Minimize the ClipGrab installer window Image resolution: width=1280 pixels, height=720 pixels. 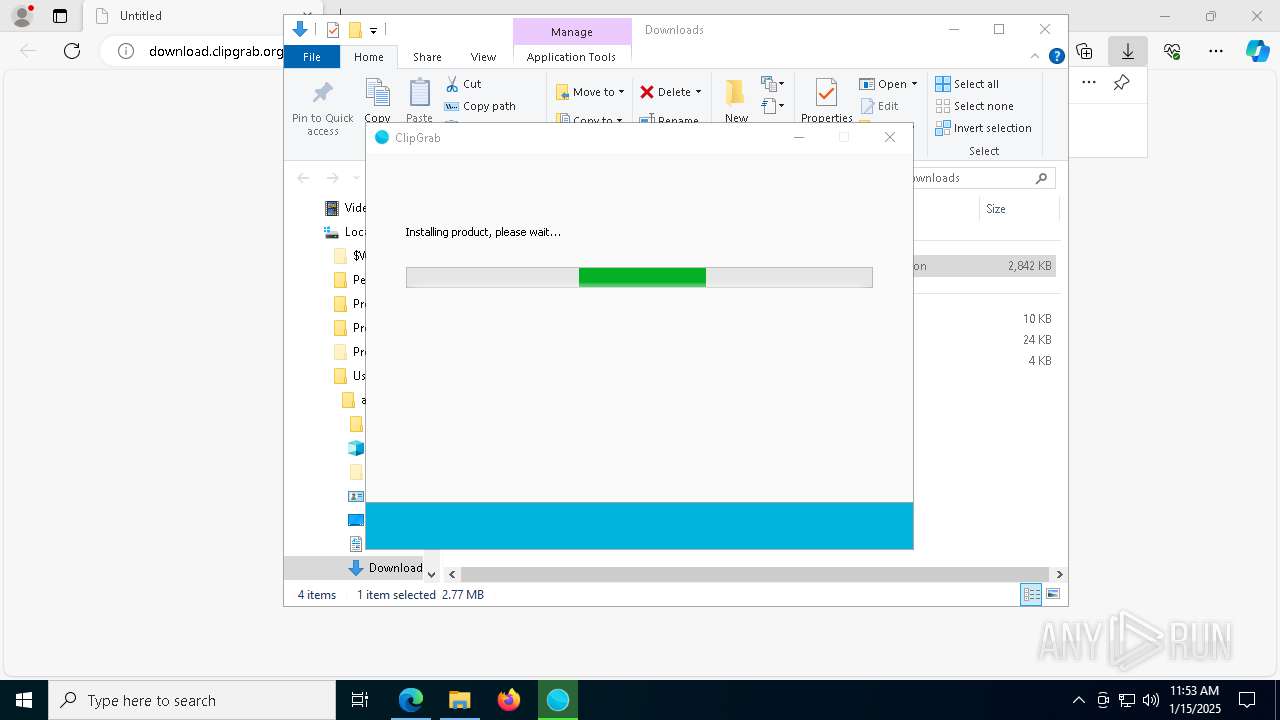pyautogui.click(x=799, y=137)
